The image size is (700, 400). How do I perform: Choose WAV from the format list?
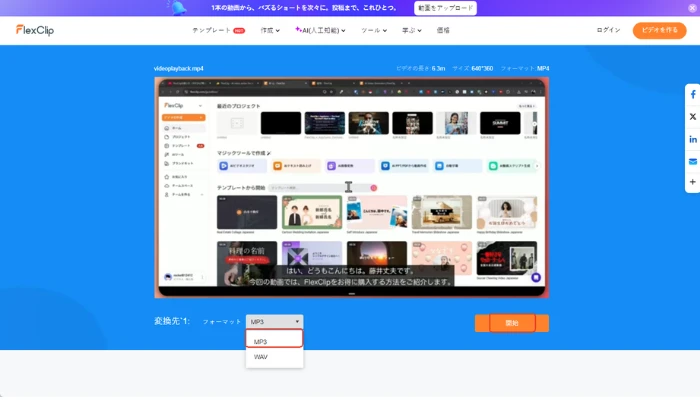point(275,357)
